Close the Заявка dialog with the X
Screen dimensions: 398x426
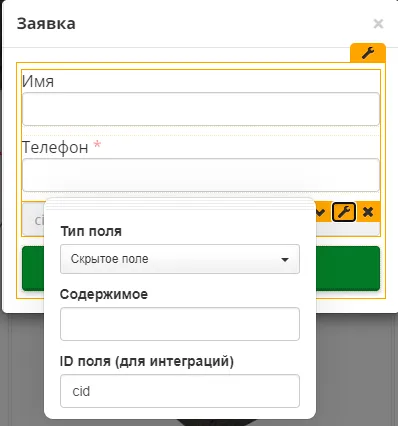(x=378, y=24)
